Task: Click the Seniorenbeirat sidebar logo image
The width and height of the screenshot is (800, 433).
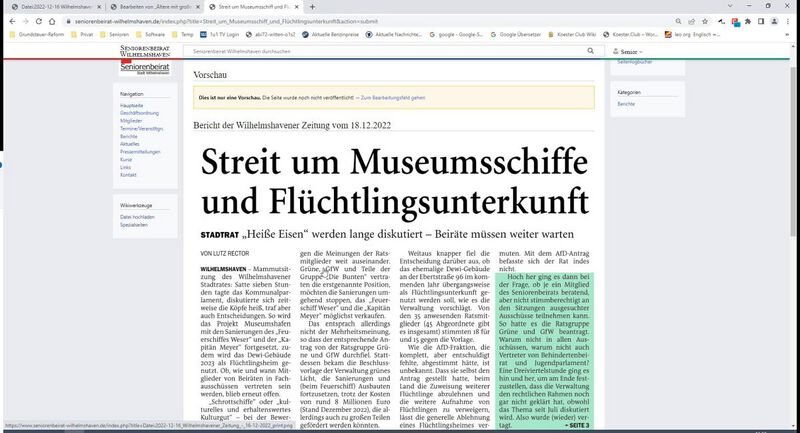Action: [145, 67]
